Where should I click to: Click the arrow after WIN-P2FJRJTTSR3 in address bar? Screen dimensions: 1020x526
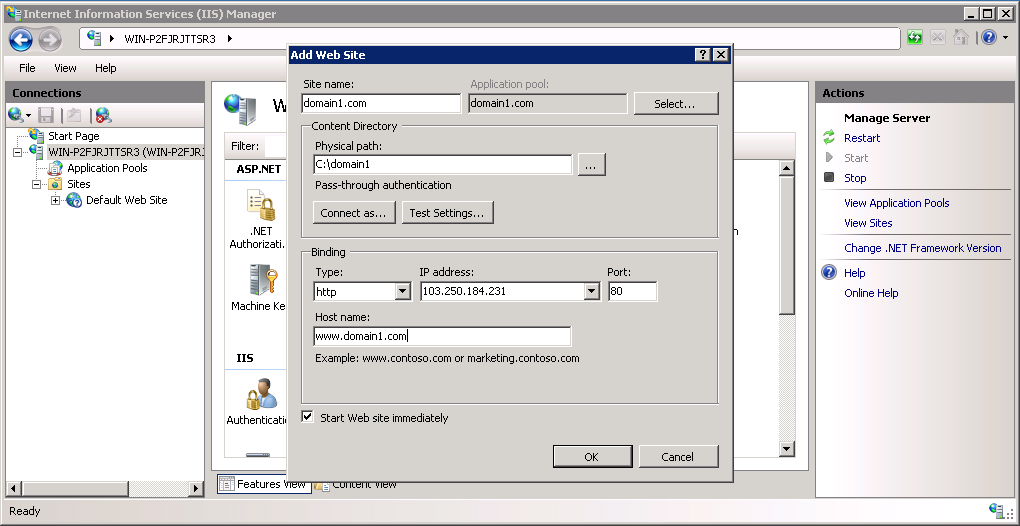tap(230, 38)
